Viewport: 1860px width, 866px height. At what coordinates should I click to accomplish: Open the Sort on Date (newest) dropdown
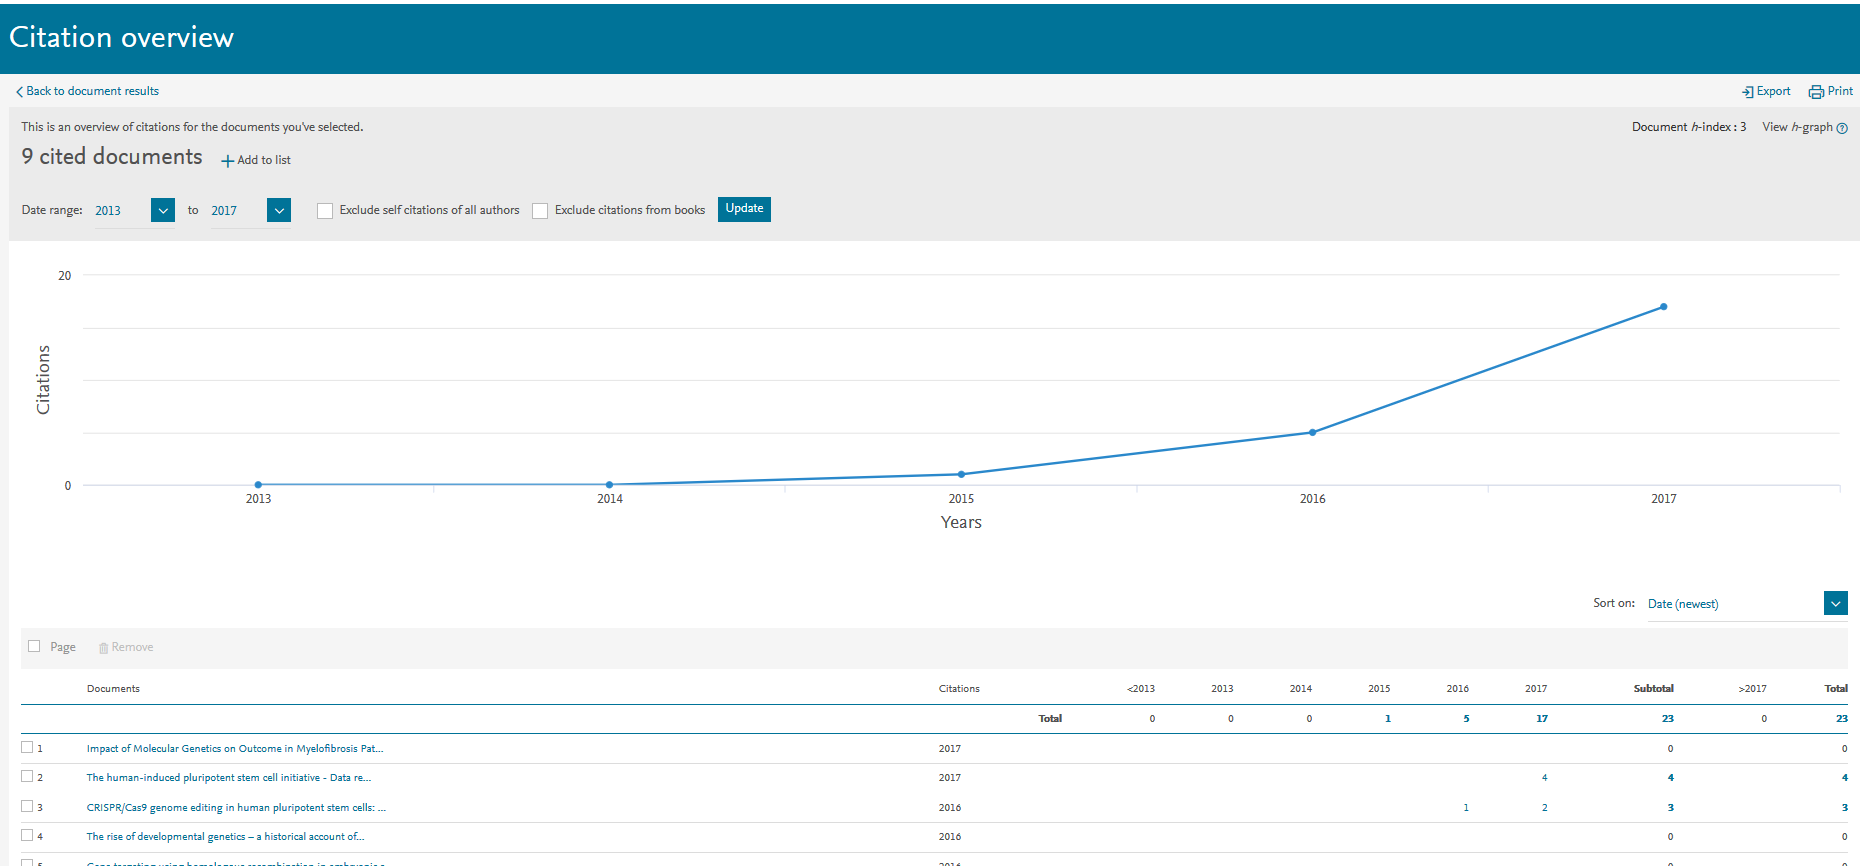[1835, 603]
